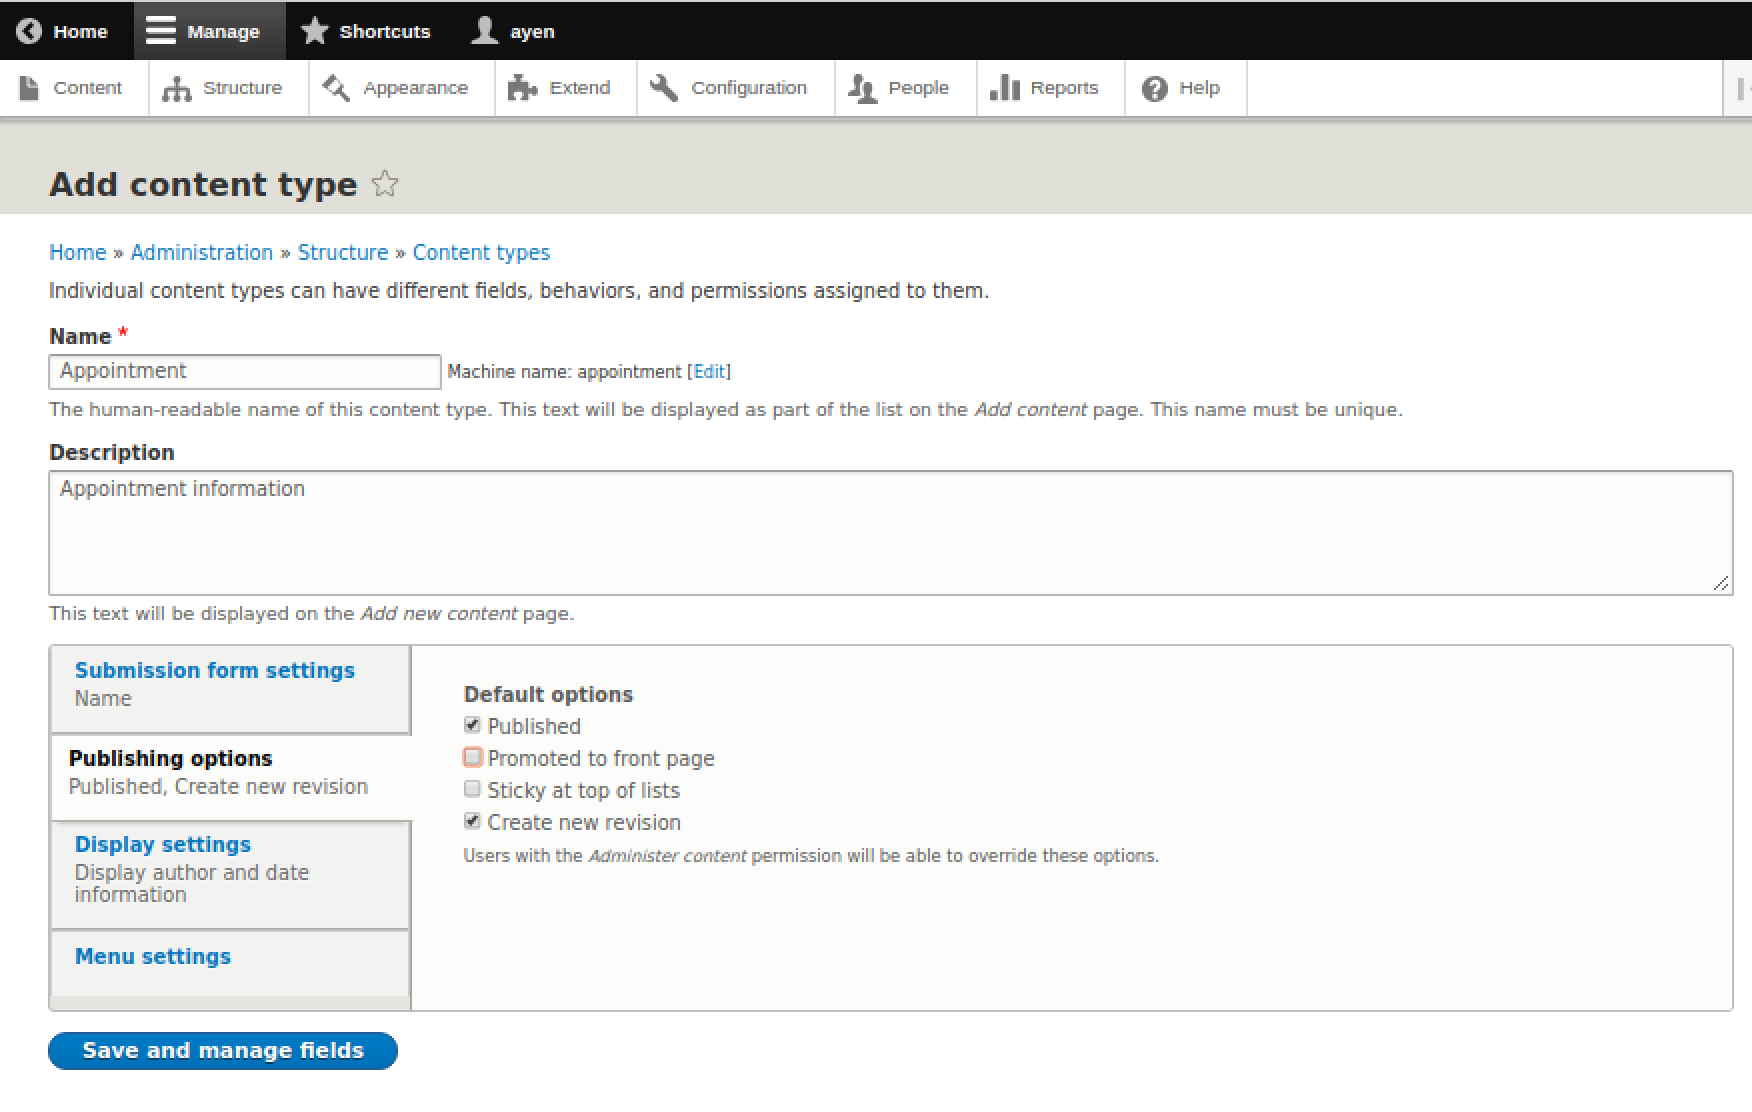Go to the People menu

906,88
